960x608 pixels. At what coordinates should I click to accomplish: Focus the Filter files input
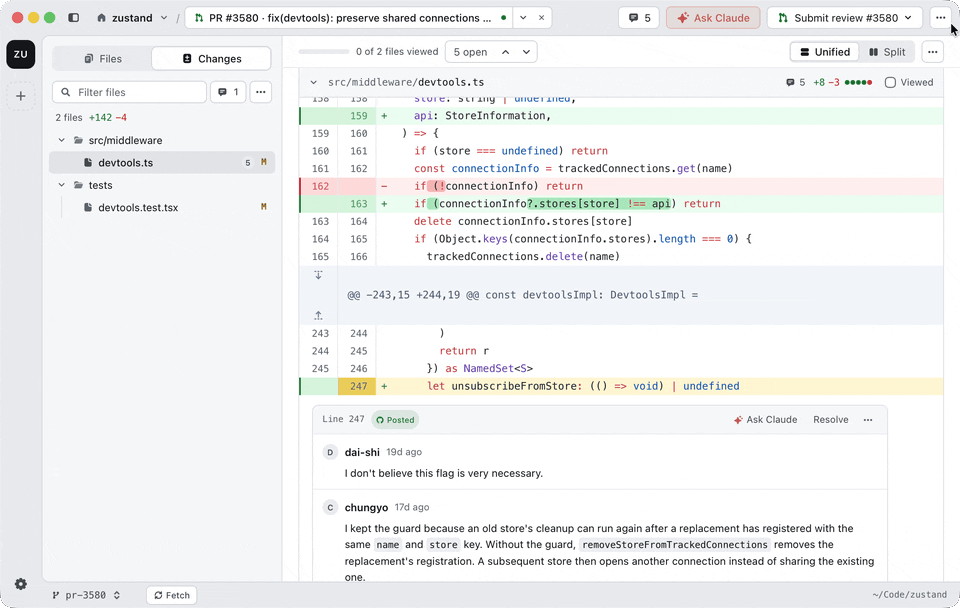point(130,92)
